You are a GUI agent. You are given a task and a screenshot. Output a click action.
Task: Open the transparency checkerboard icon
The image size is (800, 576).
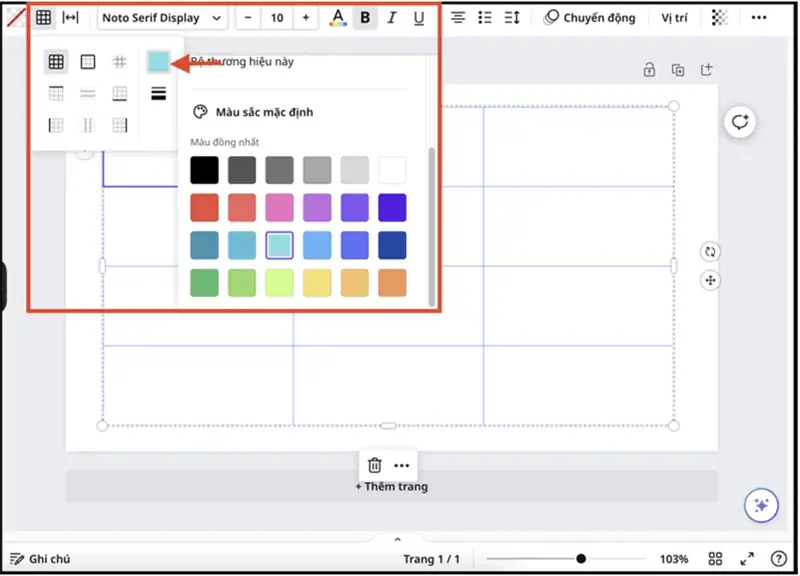[720, 18]
